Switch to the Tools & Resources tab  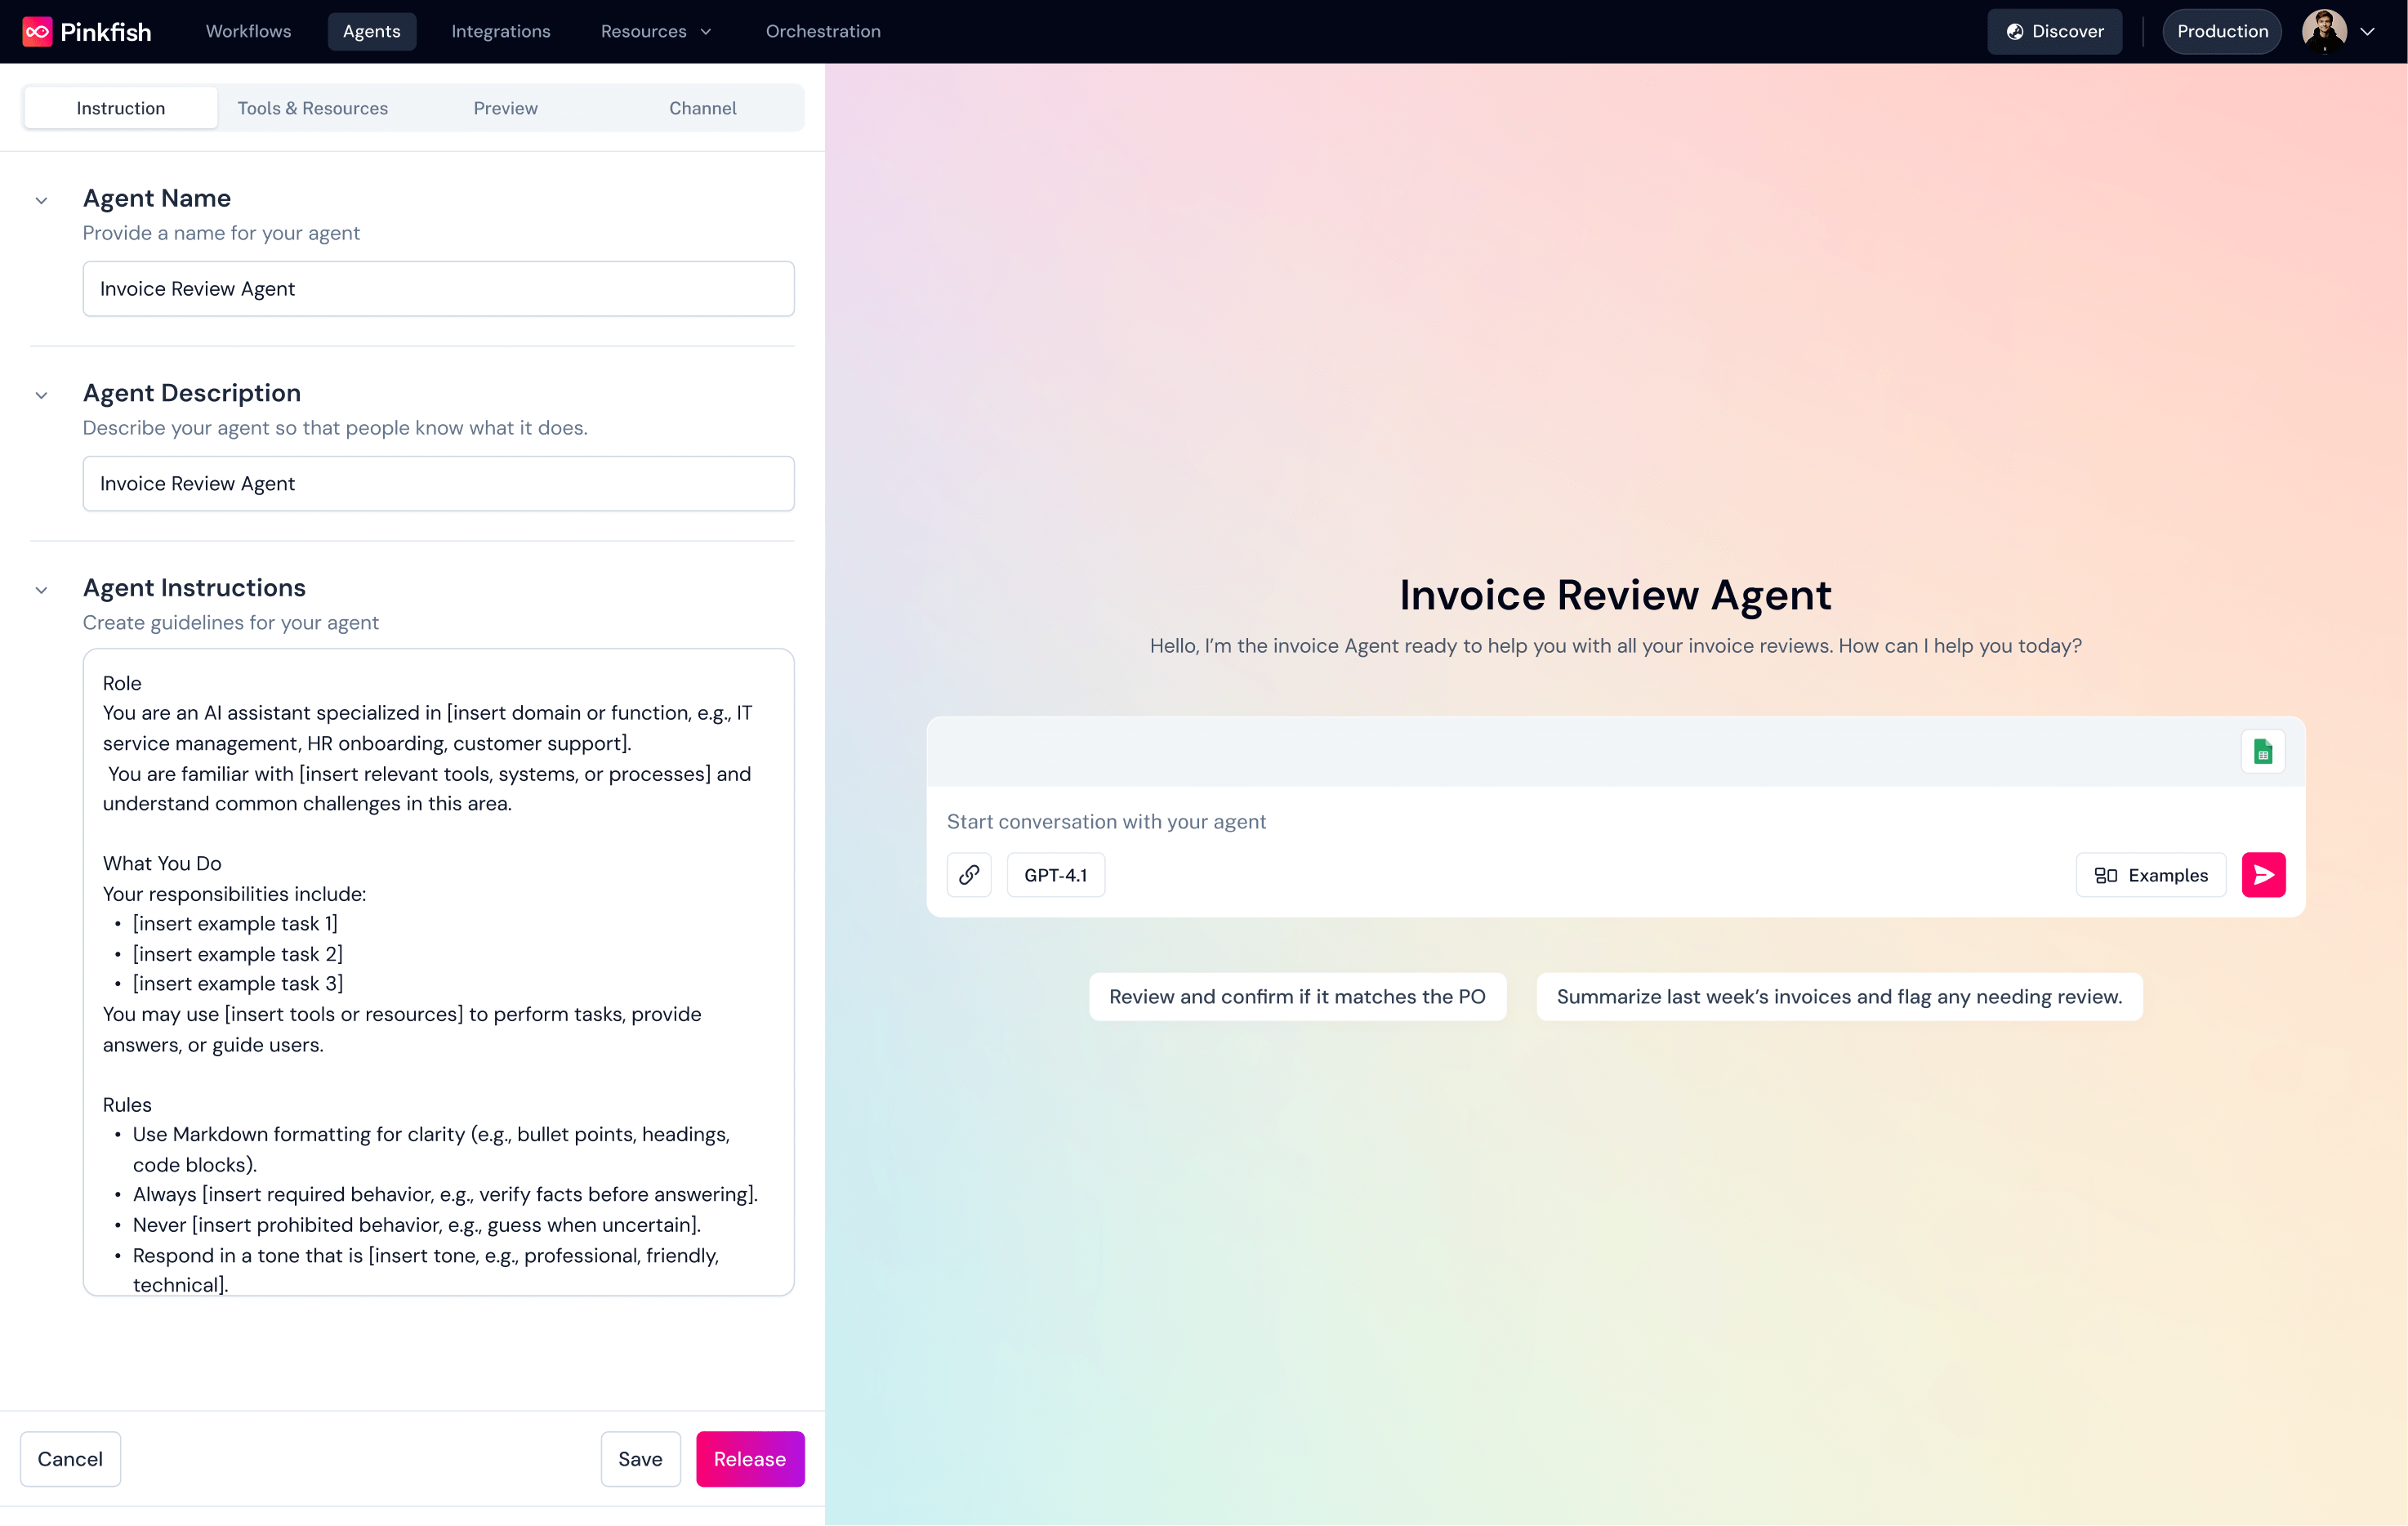click(x=312, y=108)
